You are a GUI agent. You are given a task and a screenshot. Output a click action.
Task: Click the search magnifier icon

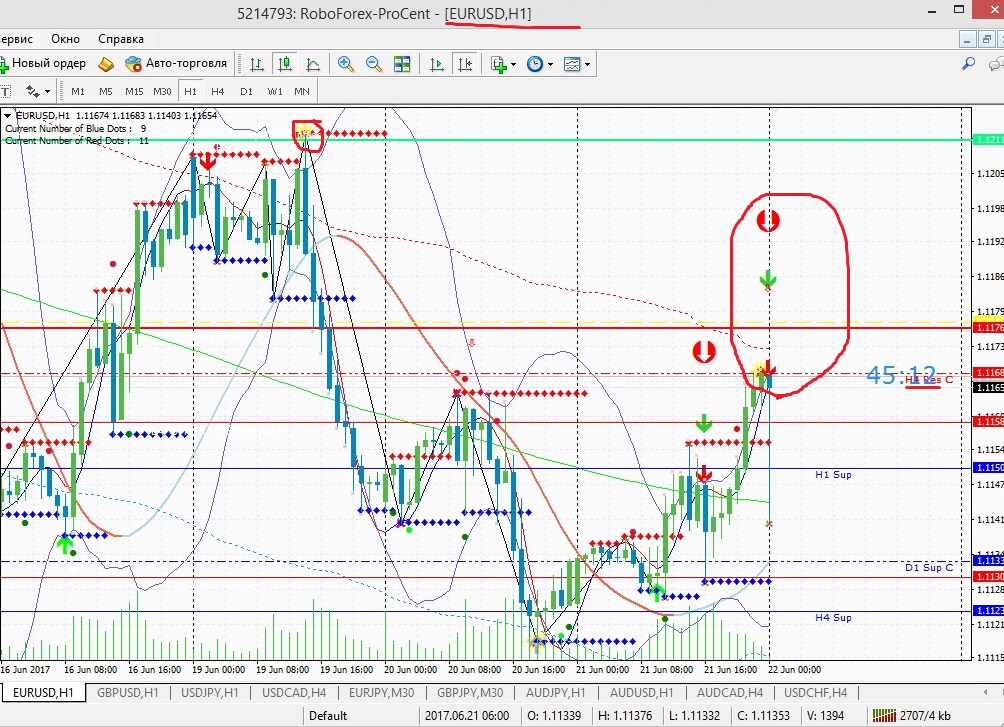coord(968,63)
